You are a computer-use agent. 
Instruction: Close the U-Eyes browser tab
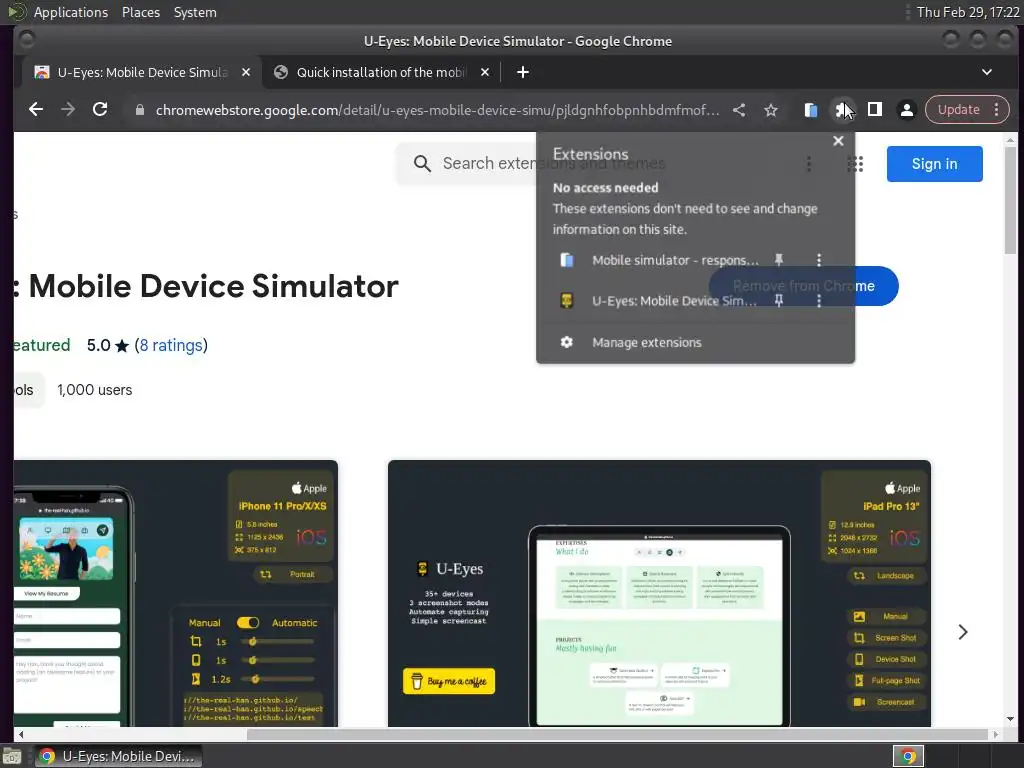click(x=246, y=72)
